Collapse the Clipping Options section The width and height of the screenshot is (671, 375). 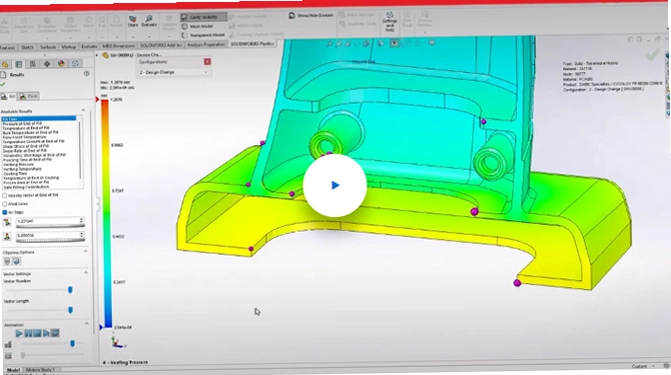tap(85, 251)
